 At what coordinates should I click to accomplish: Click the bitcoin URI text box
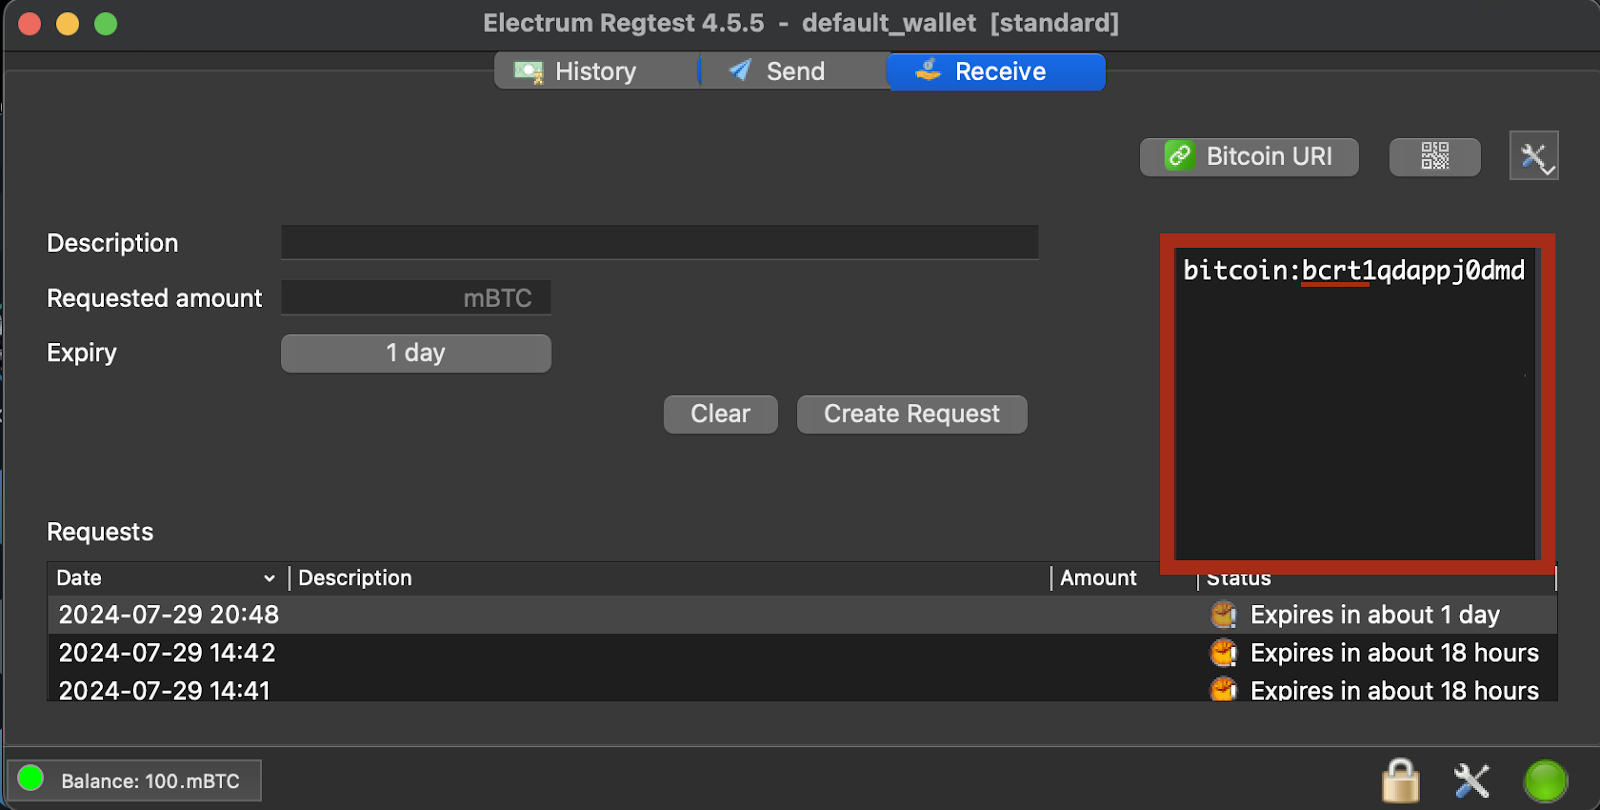coord(1355,403)
